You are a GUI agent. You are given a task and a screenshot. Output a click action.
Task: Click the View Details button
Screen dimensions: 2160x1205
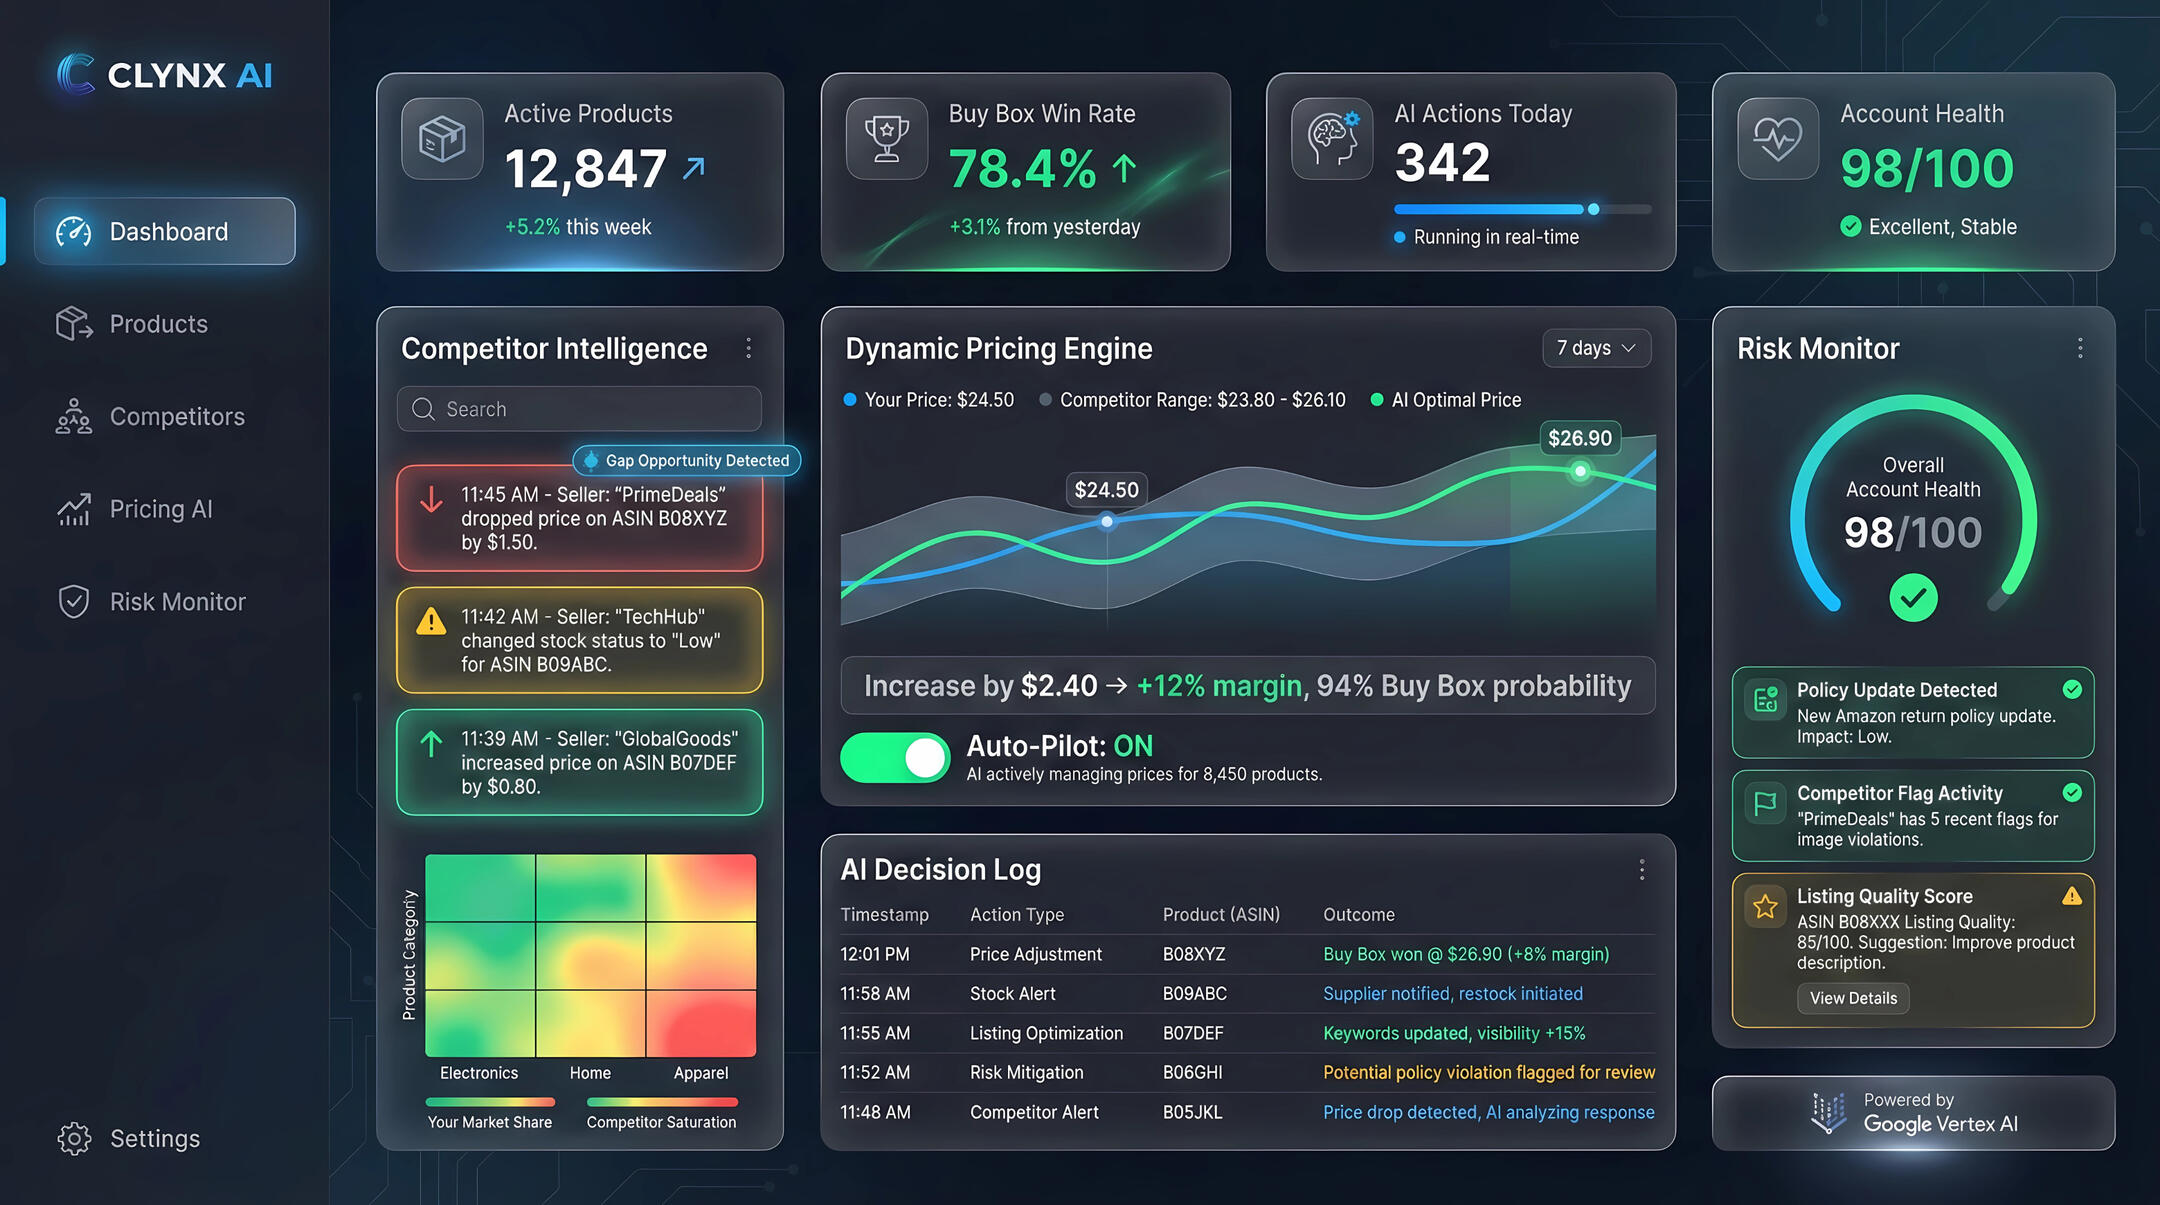(x=1852, y=998)
